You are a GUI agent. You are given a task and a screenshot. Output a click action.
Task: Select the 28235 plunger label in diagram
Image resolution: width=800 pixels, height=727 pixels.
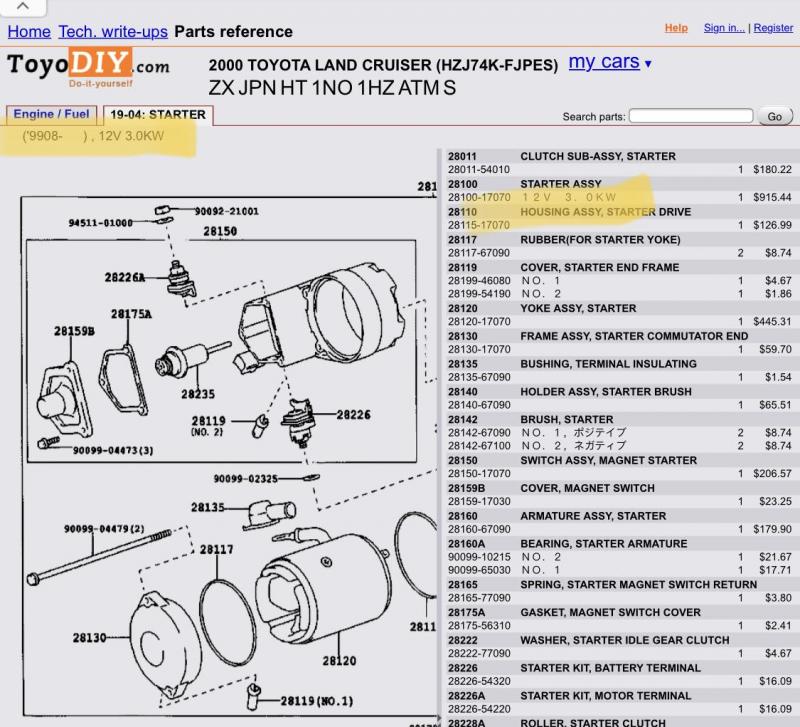point(197,394)
